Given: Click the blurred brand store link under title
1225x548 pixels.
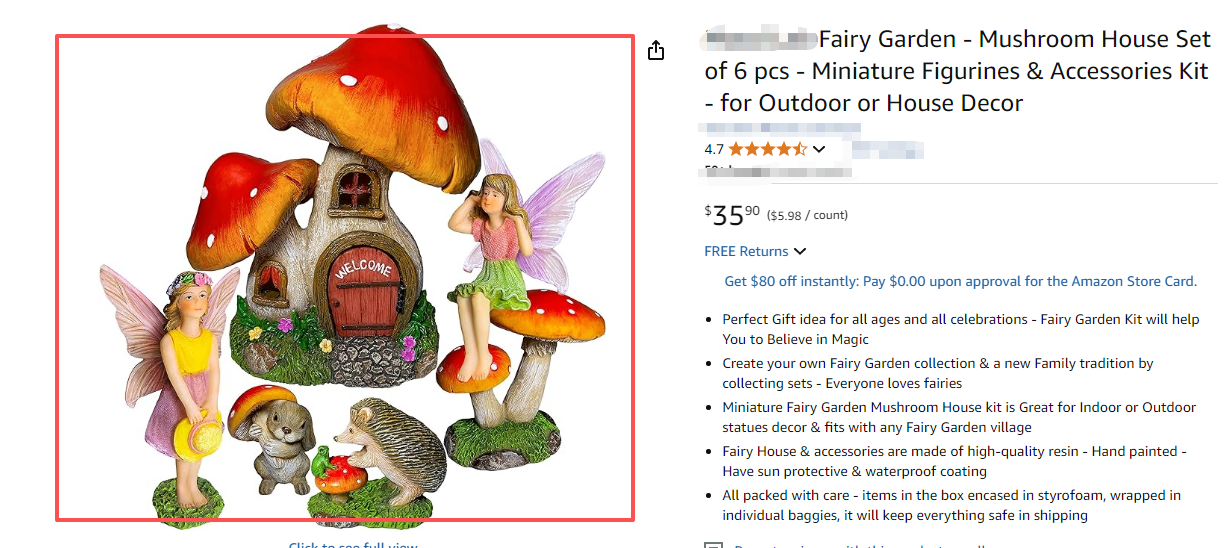Looking at the screenshot, I should 779,128.
